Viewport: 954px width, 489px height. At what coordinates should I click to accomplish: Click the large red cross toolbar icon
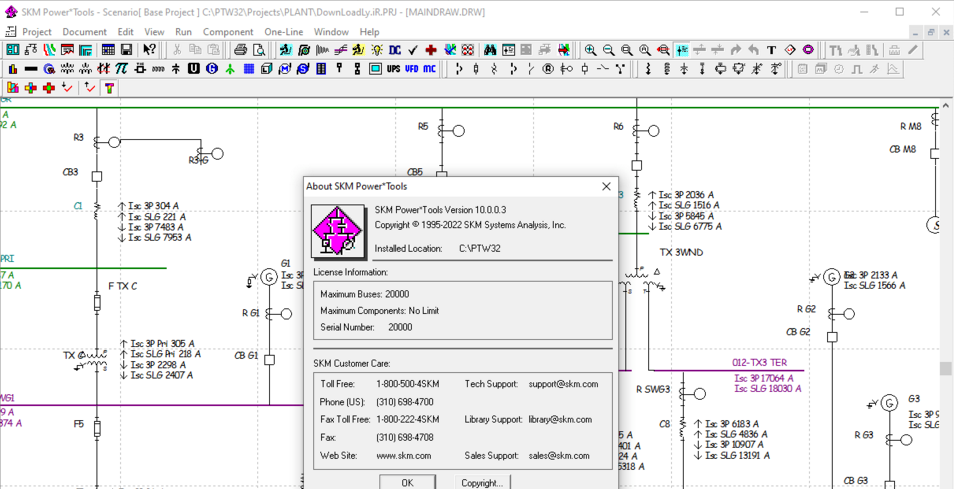pyautogui.click(x=431, y=50)
